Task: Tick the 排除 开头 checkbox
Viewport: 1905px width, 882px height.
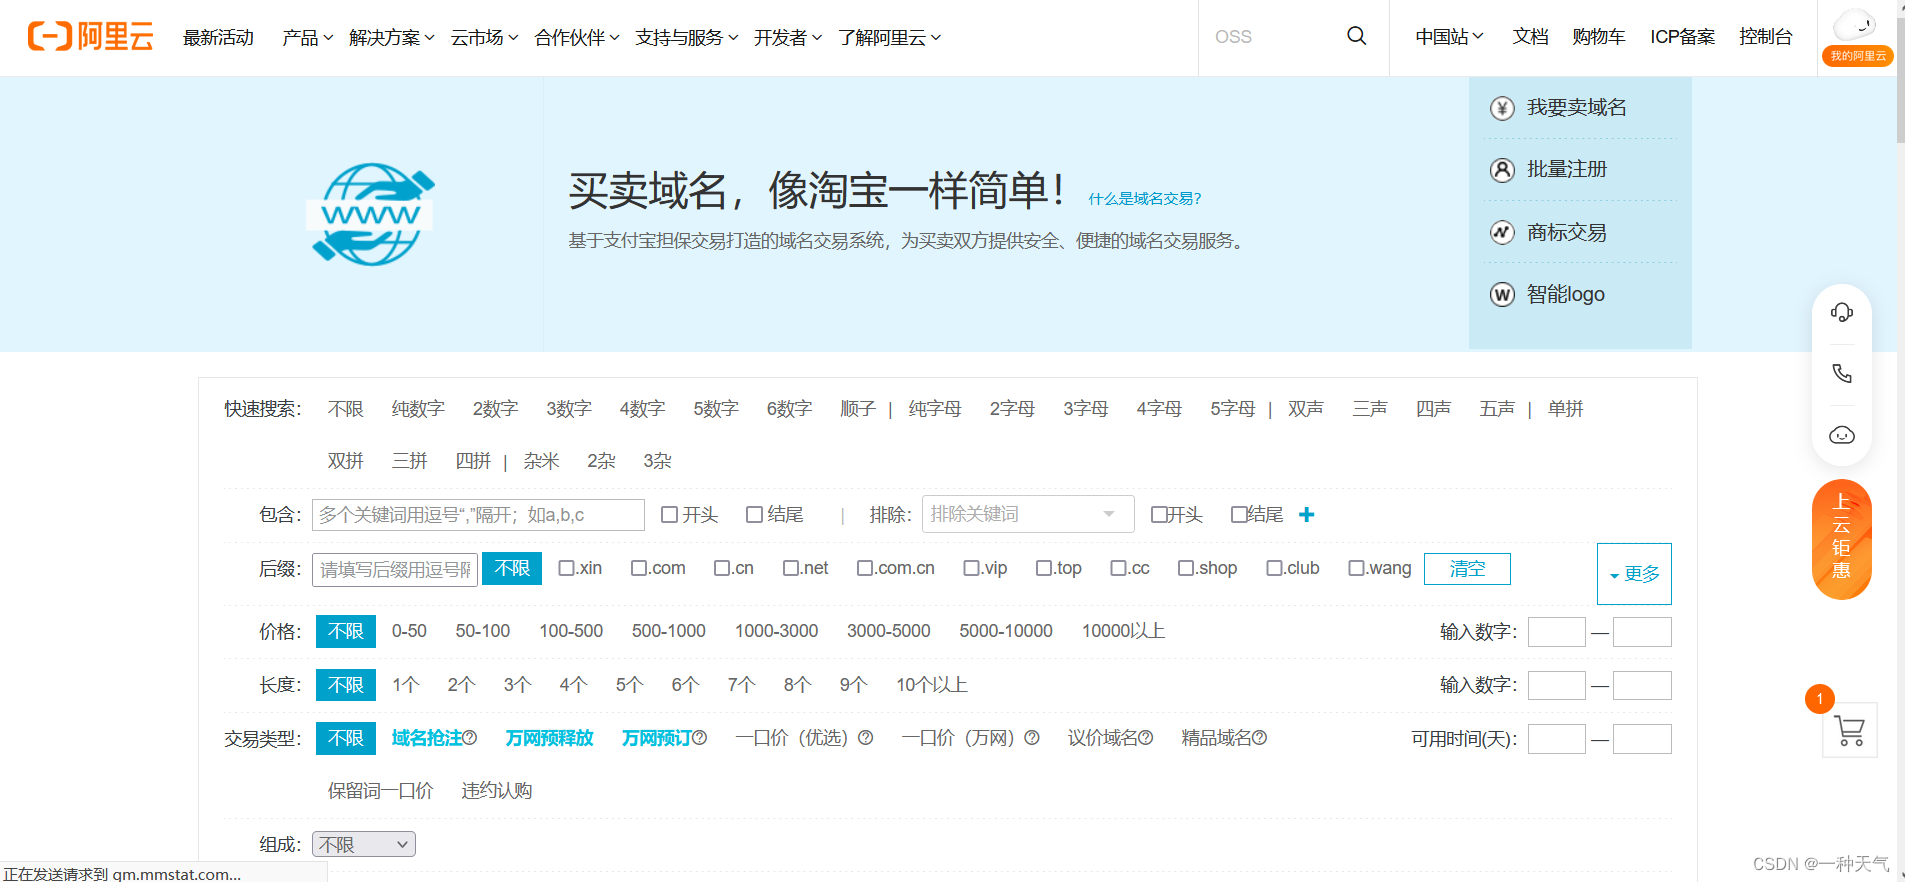Action: (1159, 514)
